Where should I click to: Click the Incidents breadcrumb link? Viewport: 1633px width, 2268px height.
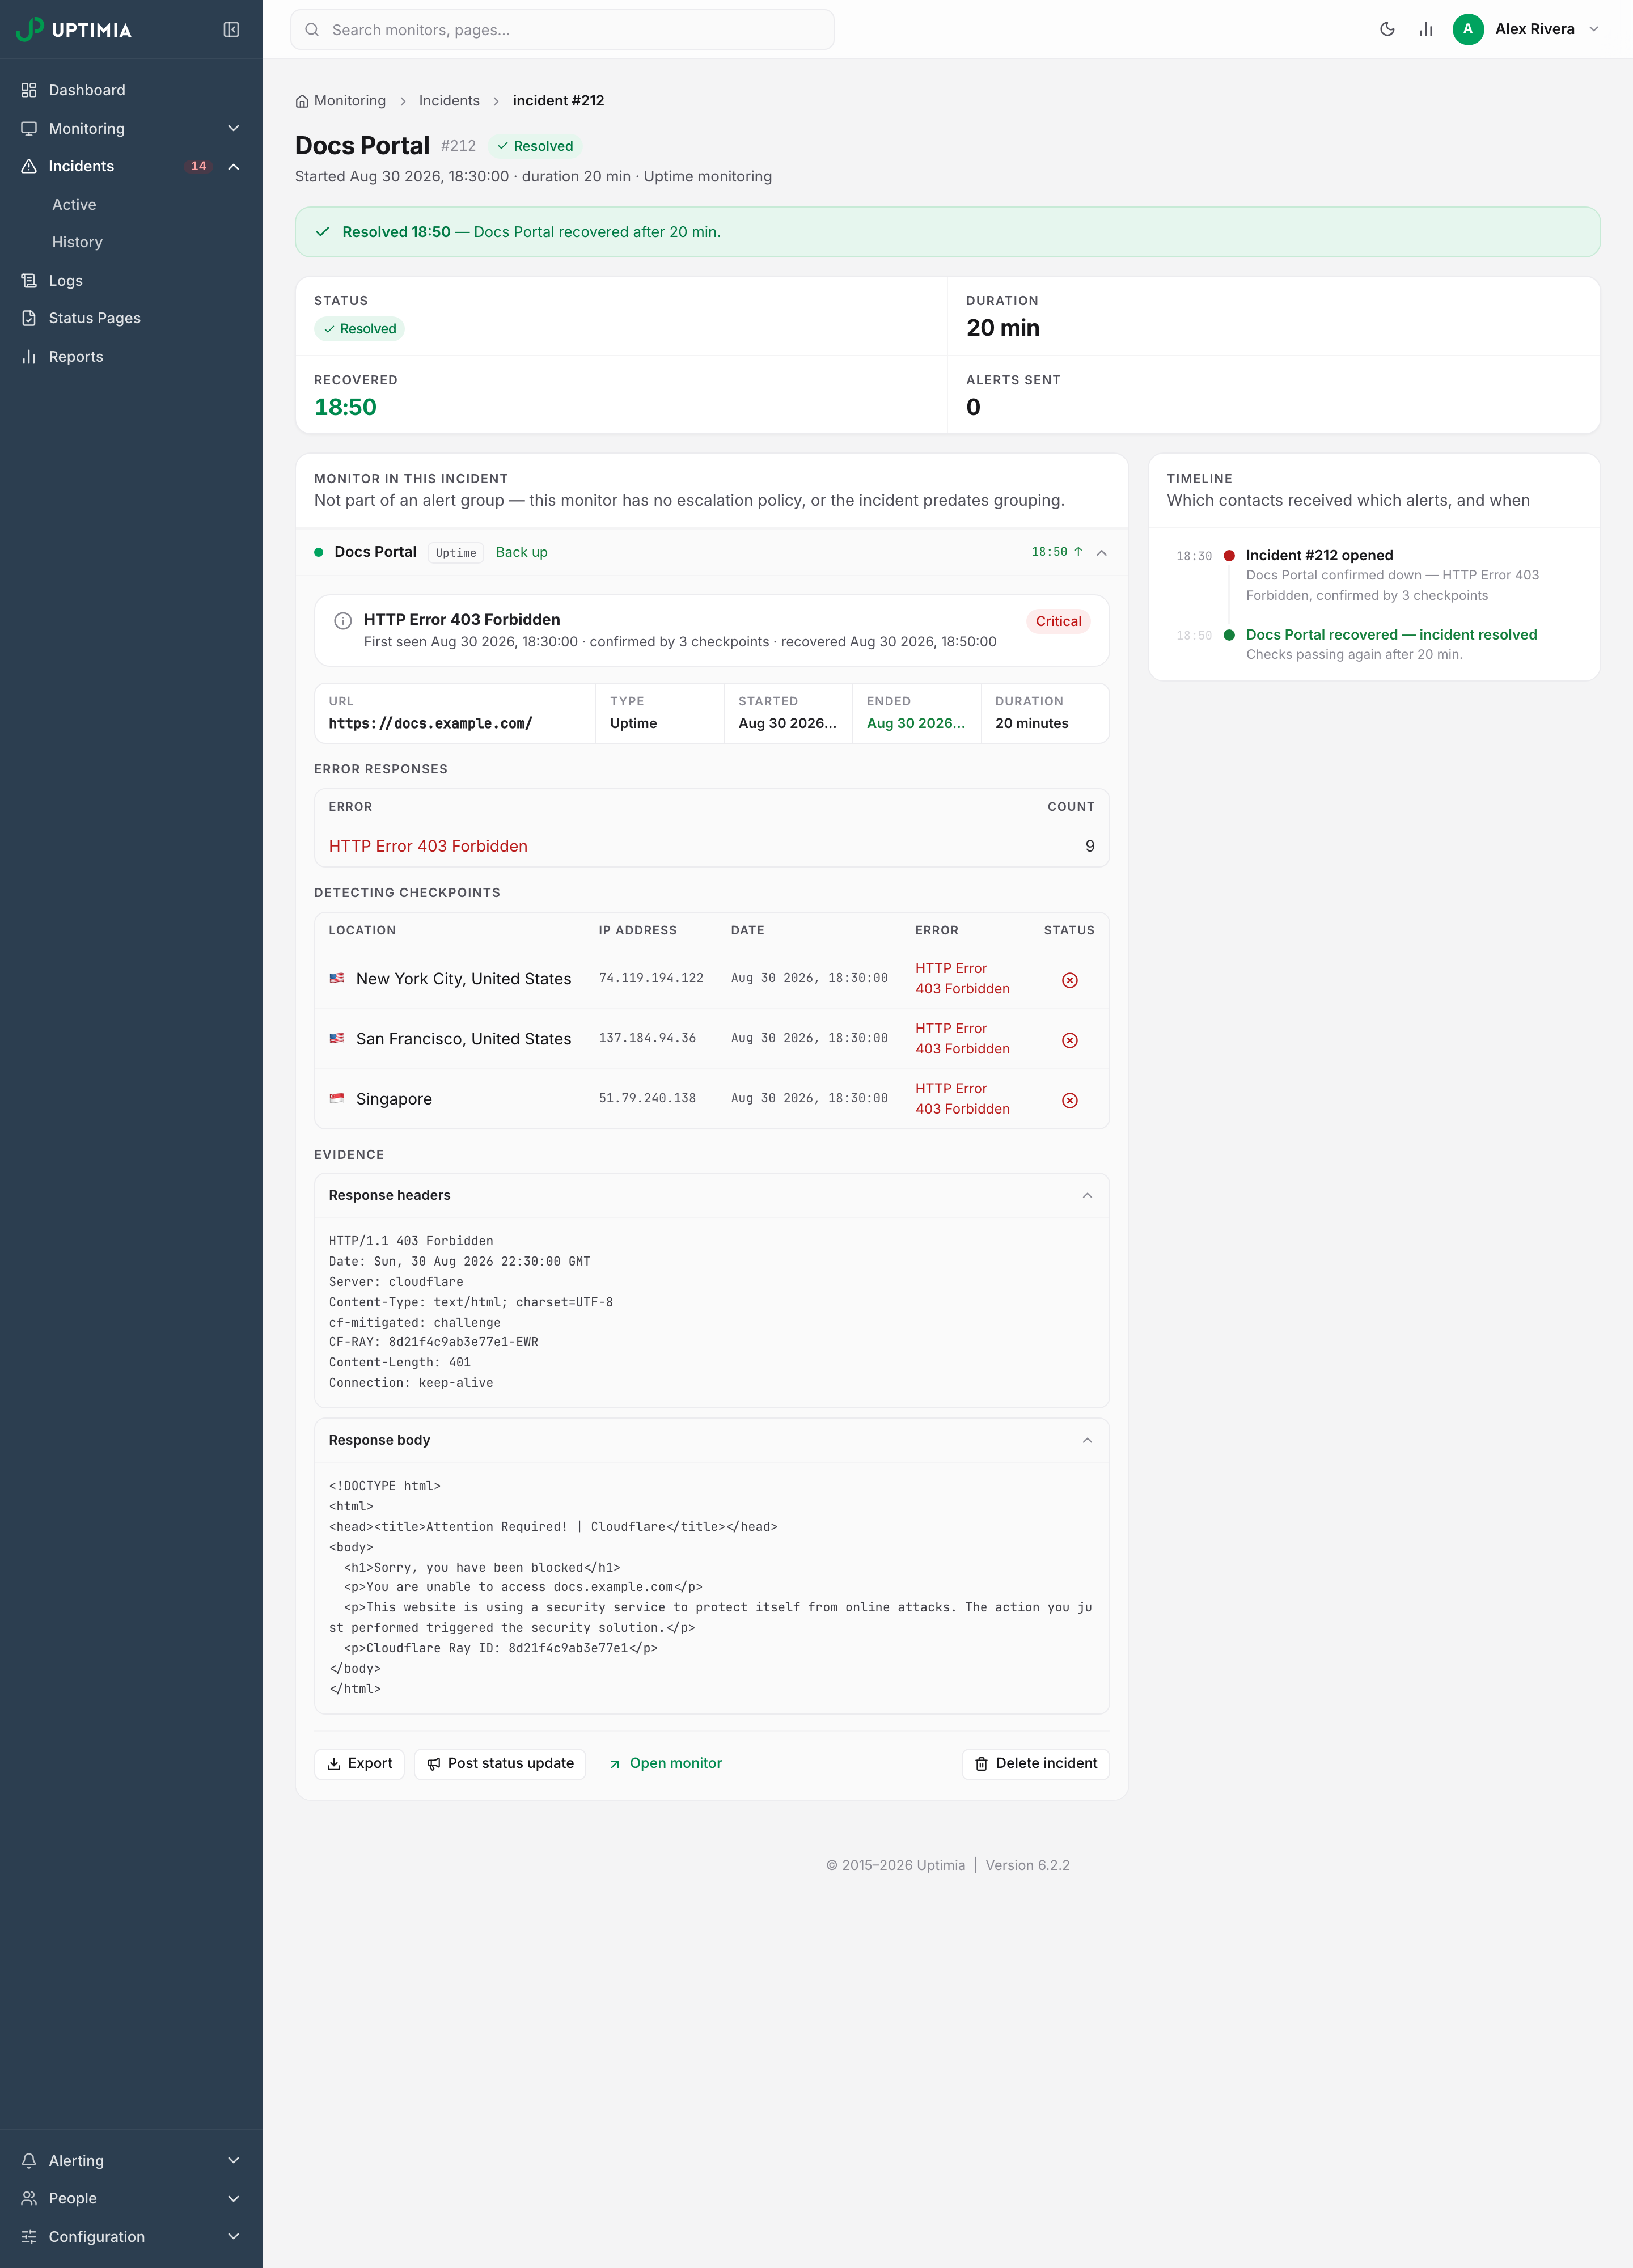tap(449, 101)
